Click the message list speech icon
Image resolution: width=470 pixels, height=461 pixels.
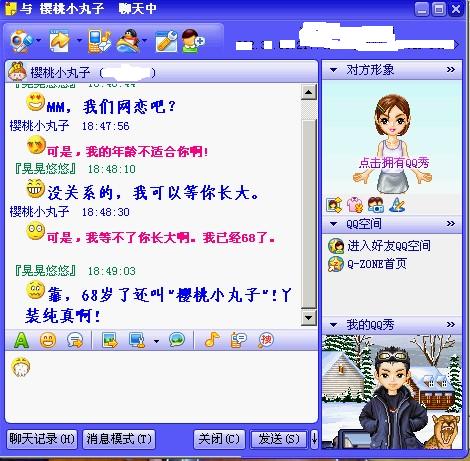[238, 340]
